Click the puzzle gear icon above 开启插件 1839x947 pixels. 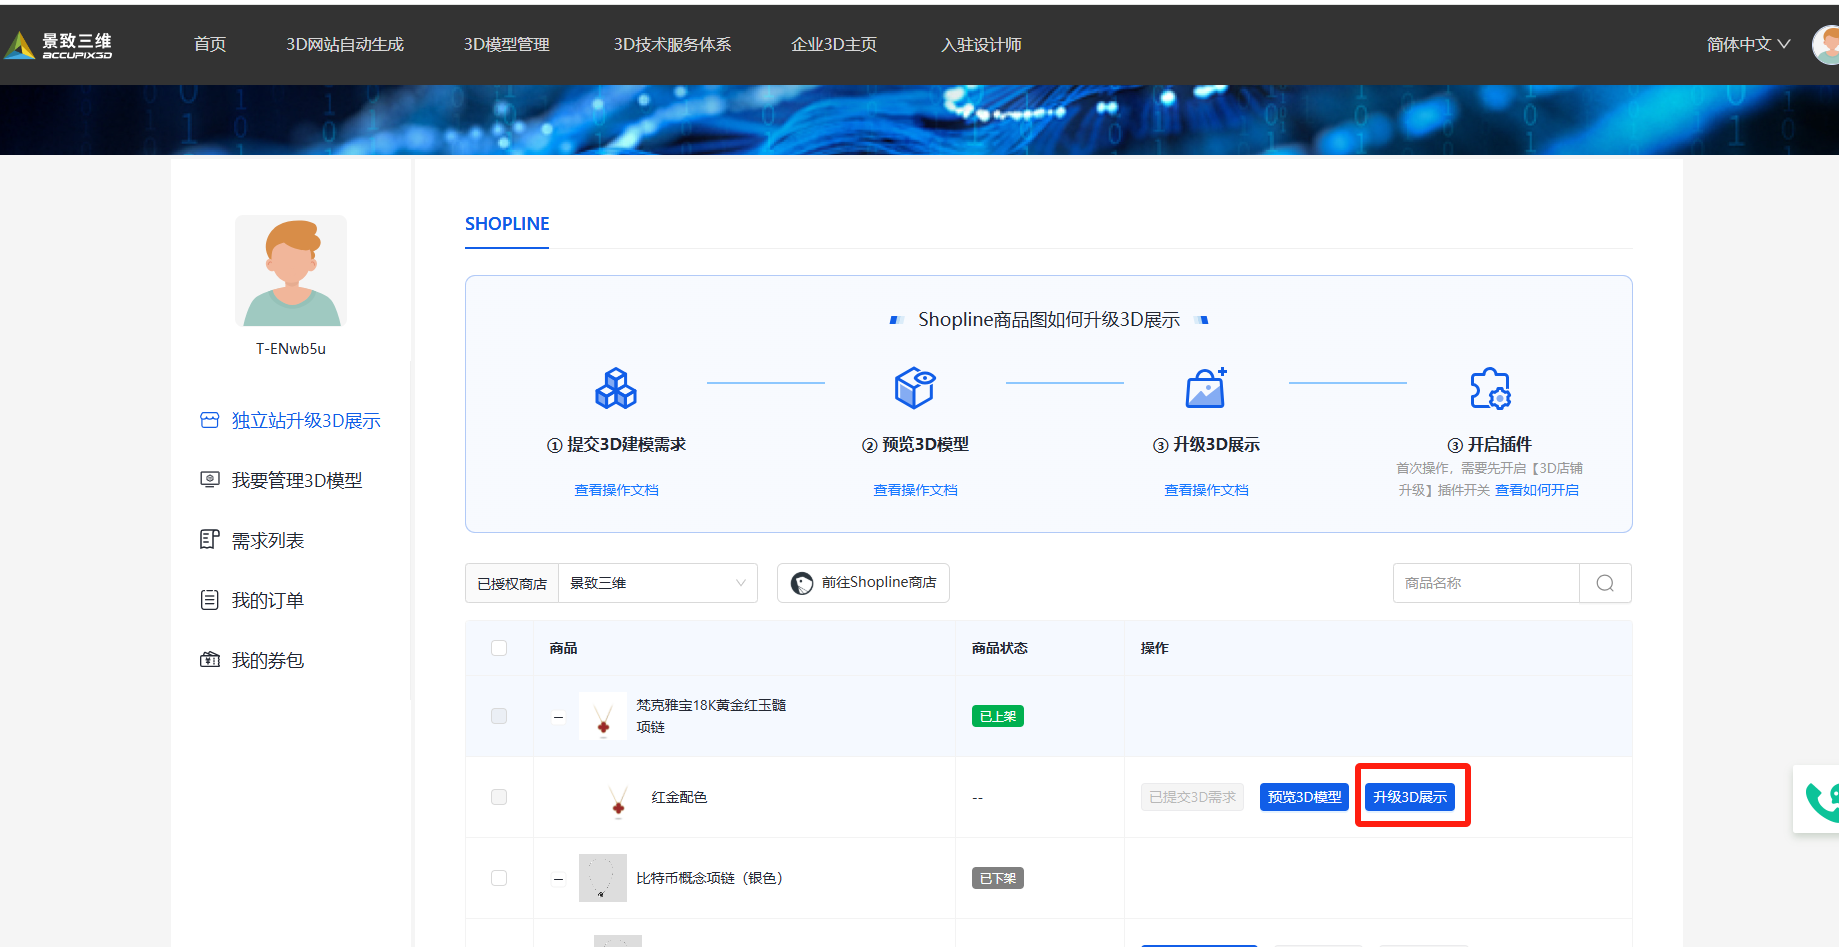(x=1490, y=388)
